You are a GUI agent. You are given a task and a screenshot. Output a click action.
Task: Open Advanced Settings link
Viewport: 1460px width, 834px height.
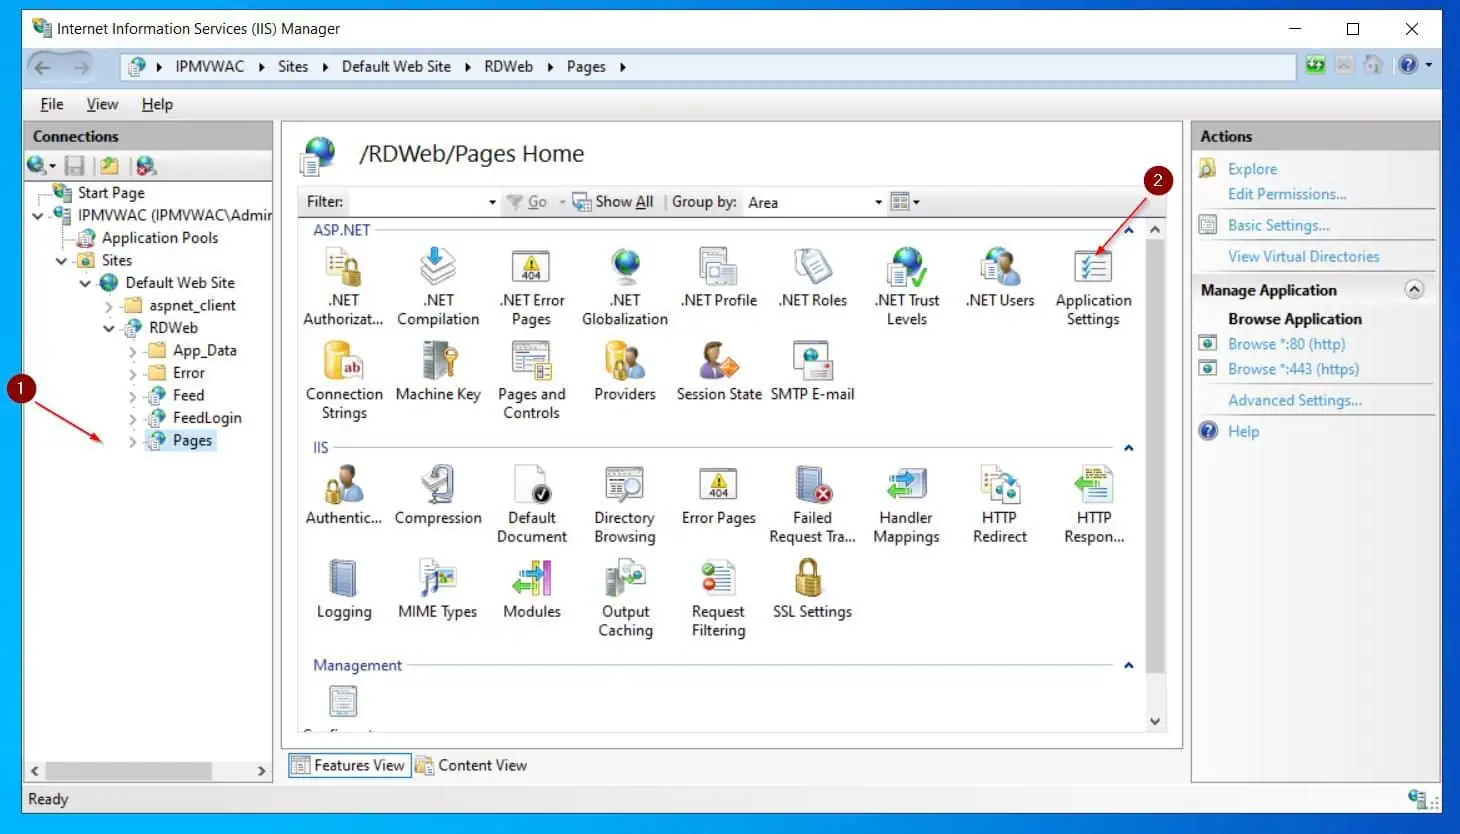tap(1294, 400)
